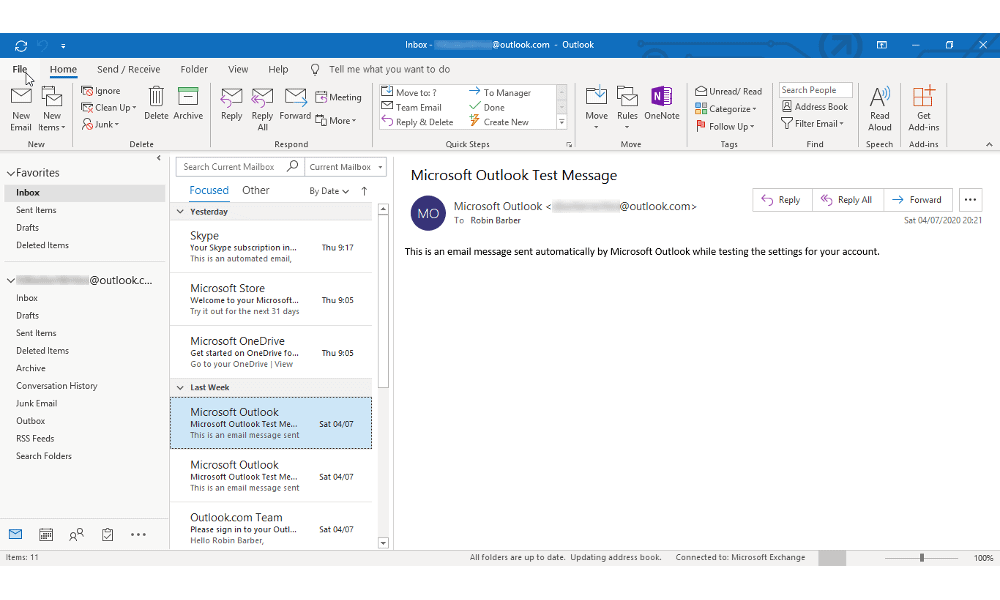The width and height of the screenshot is (1000, 600).
Task: Open the Conversation History folder
Action: 57,386
